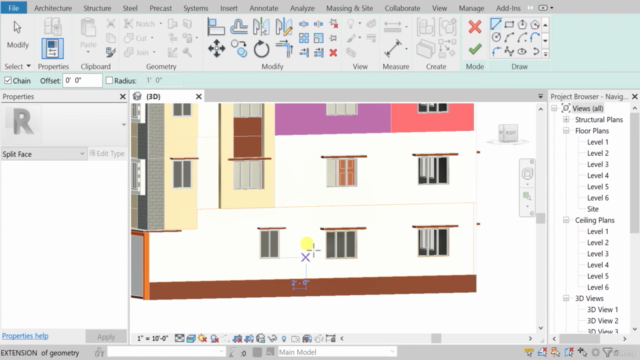The image size is (640, 360).
Task: Toggle Select Links in status bar
Action: point(529,352)
